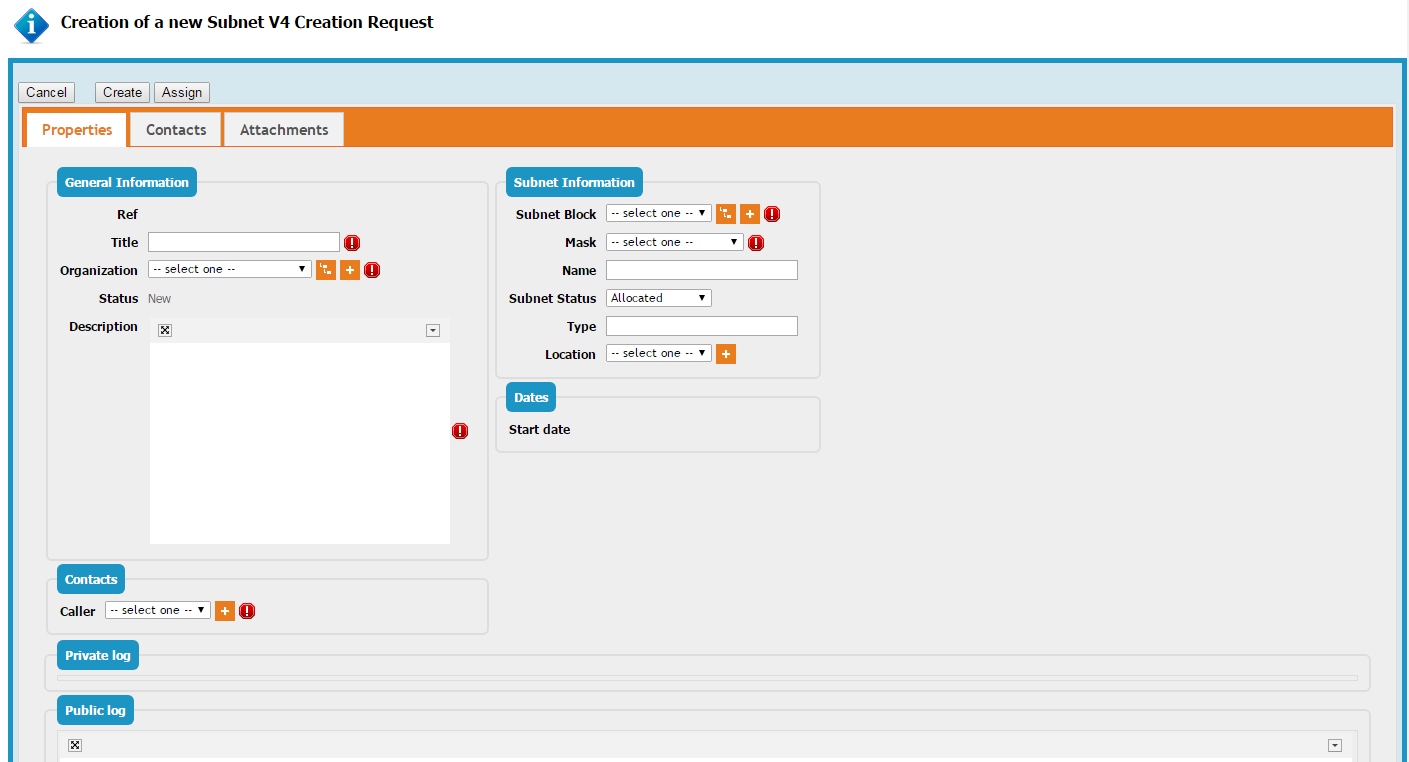The height and width of the screenshot is (762, 1409).
Task: Create a new Caller using plus icon
Action: tap(225, 611)
